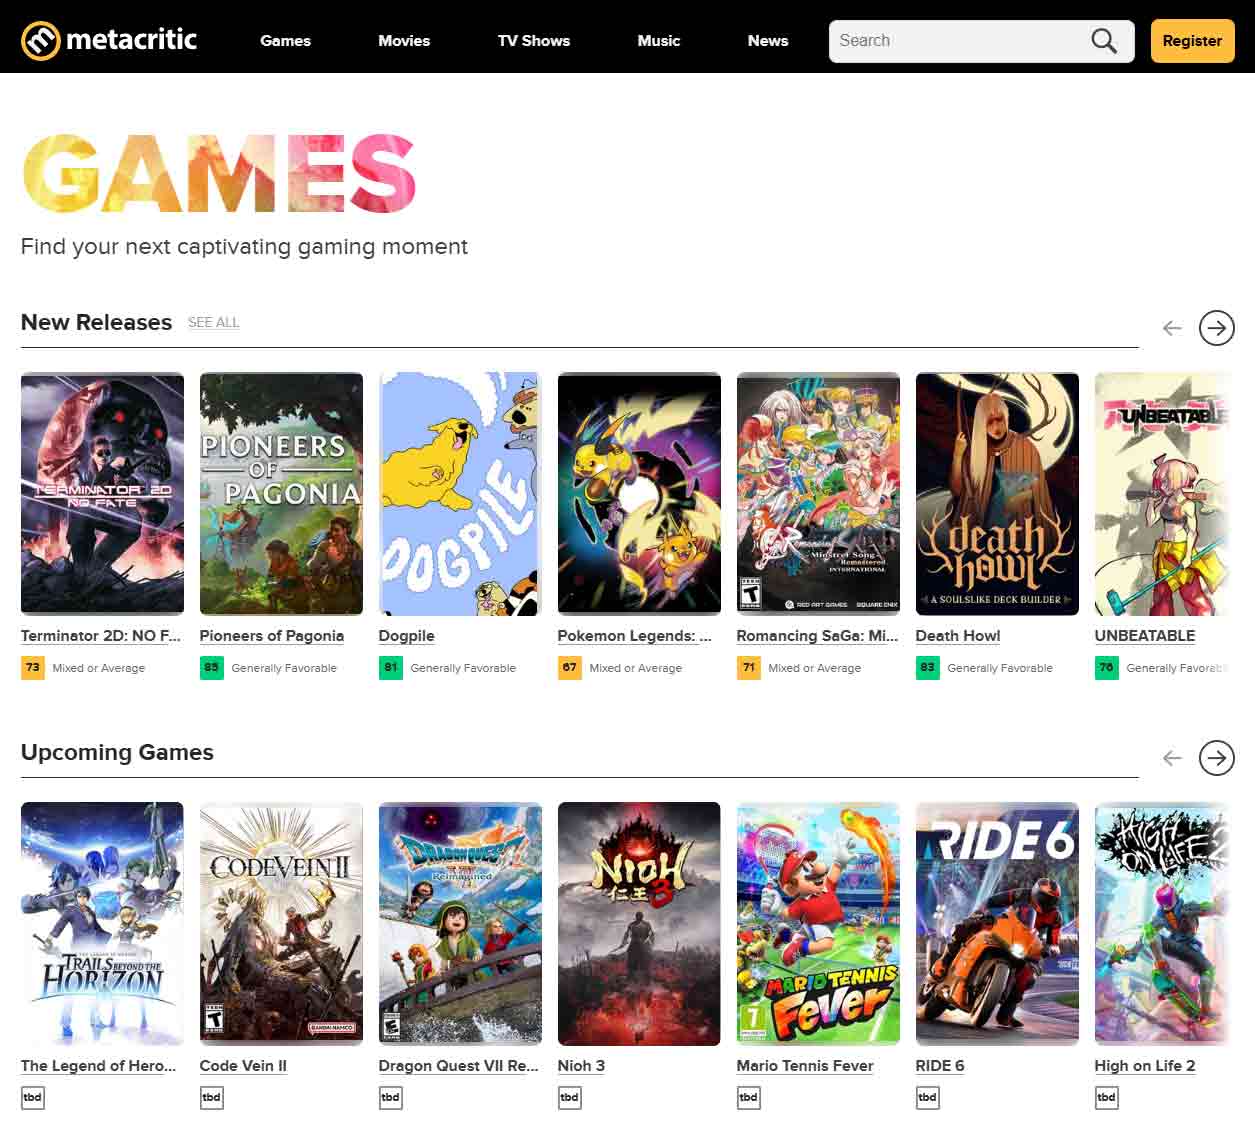The width and height of the screenshot is (1255, 1134).
Task: Open the Games menu
Action: (285, 41)
